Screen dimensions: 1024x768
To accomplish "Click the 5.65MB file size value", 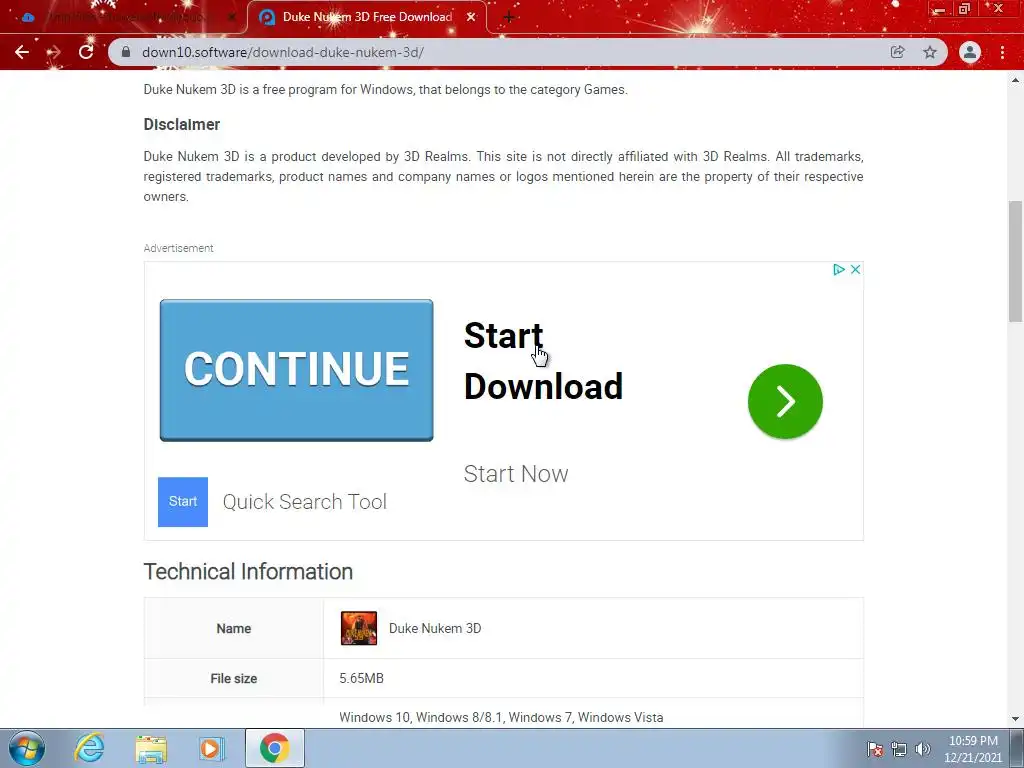I will click(x=361, y=679).
